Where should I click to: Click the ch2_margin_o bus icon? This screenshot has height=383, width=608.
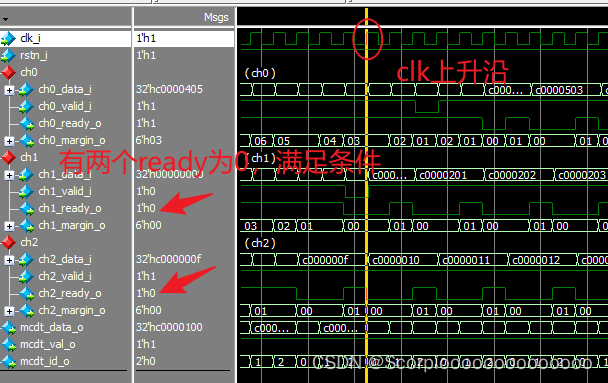point(26,311)
